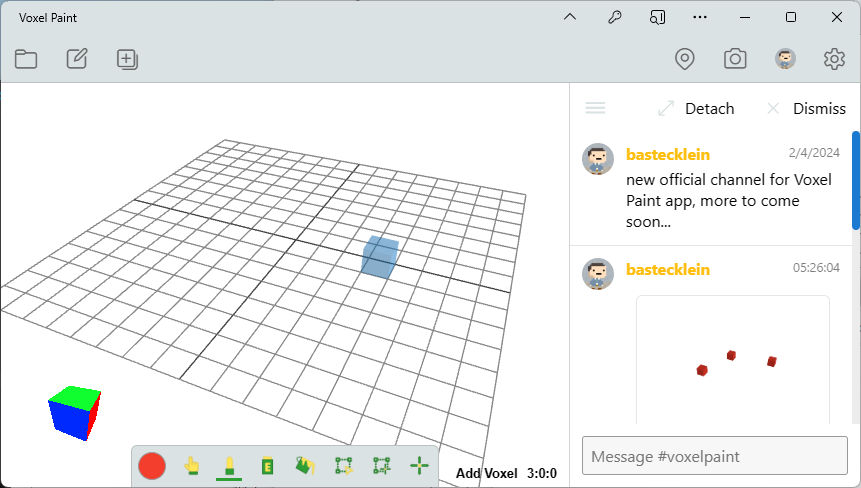Select the box select add tool
Viewport: 861px width, 488px height.
(x=382, y=466)
